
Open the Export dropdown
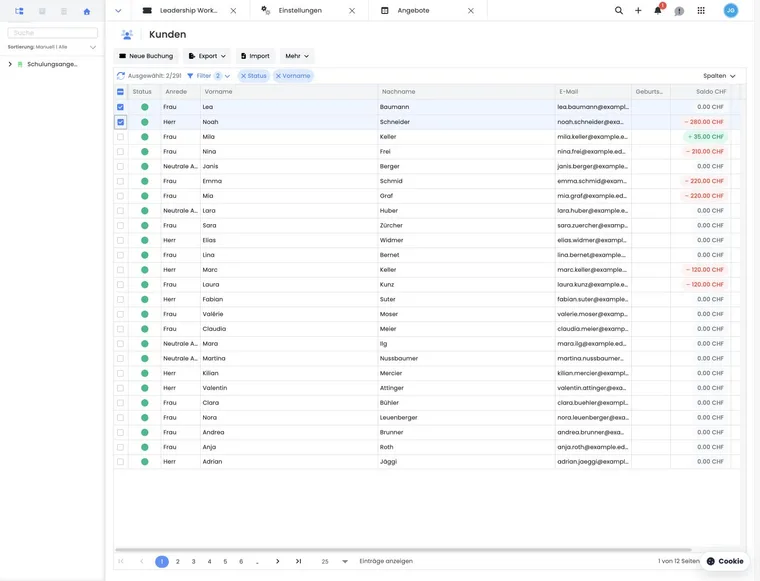[207, 56]
